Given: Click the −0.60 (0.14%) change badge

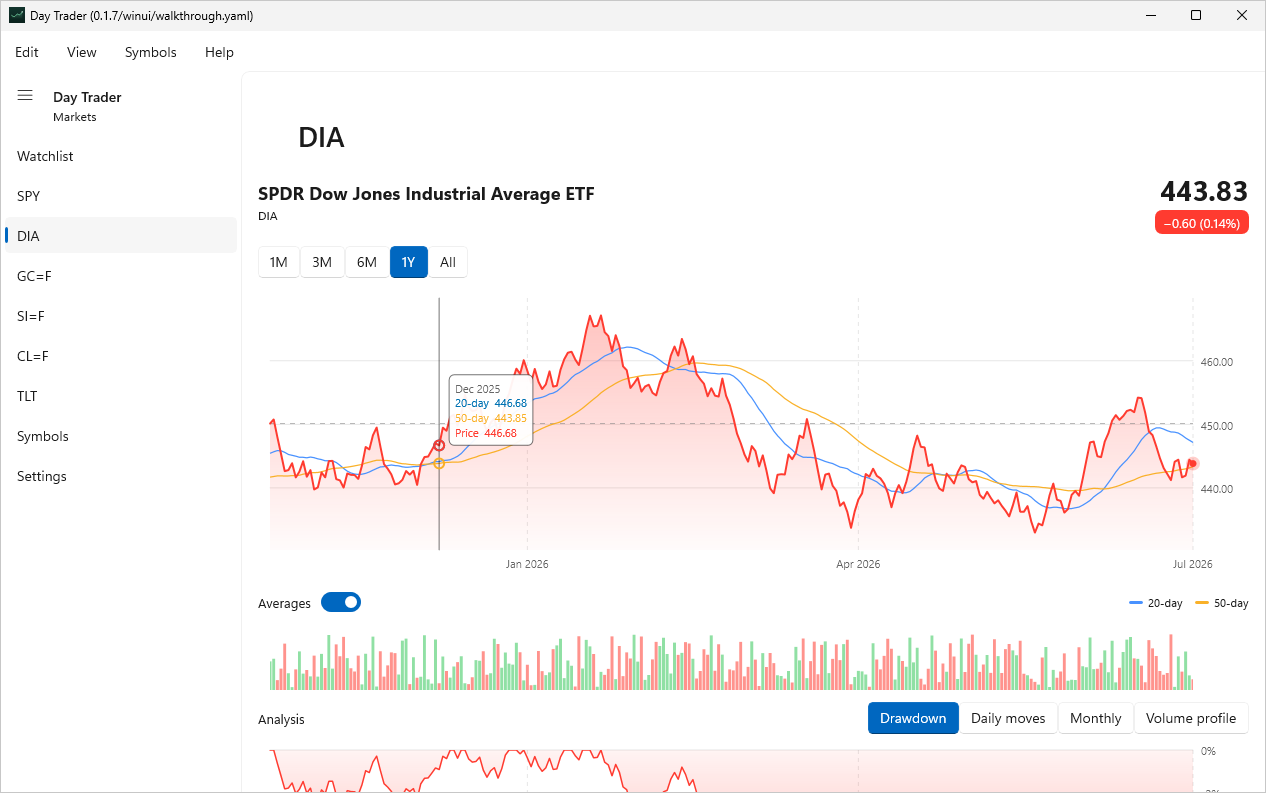Looking at the screenshot, I should point(1201,223).
